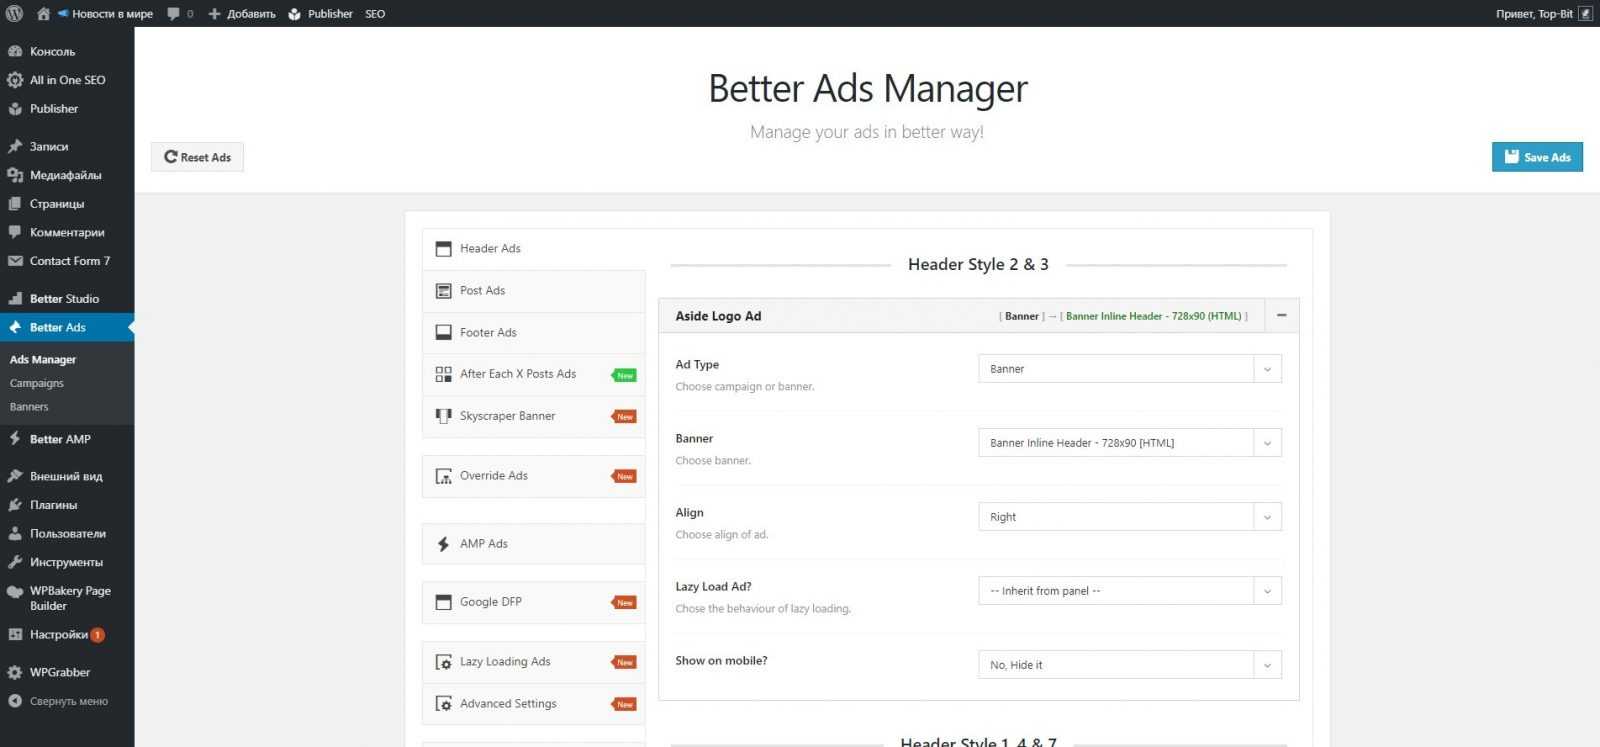Click the Better AMP lightning icon
Viewport: 1600px width, 747px height.
point(15,439)
